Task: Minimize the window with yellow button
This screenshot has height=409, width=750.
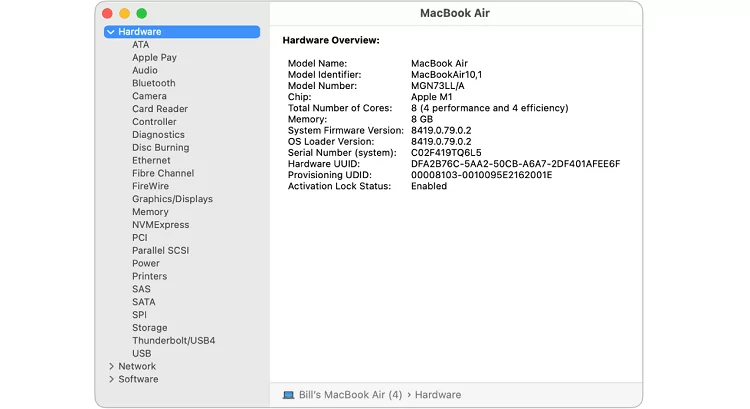Action: click(x=124, y=13)
